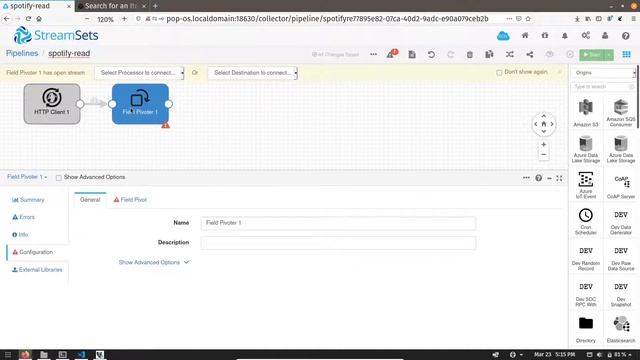Check the Don't show again box

click(x=499, y=73)
